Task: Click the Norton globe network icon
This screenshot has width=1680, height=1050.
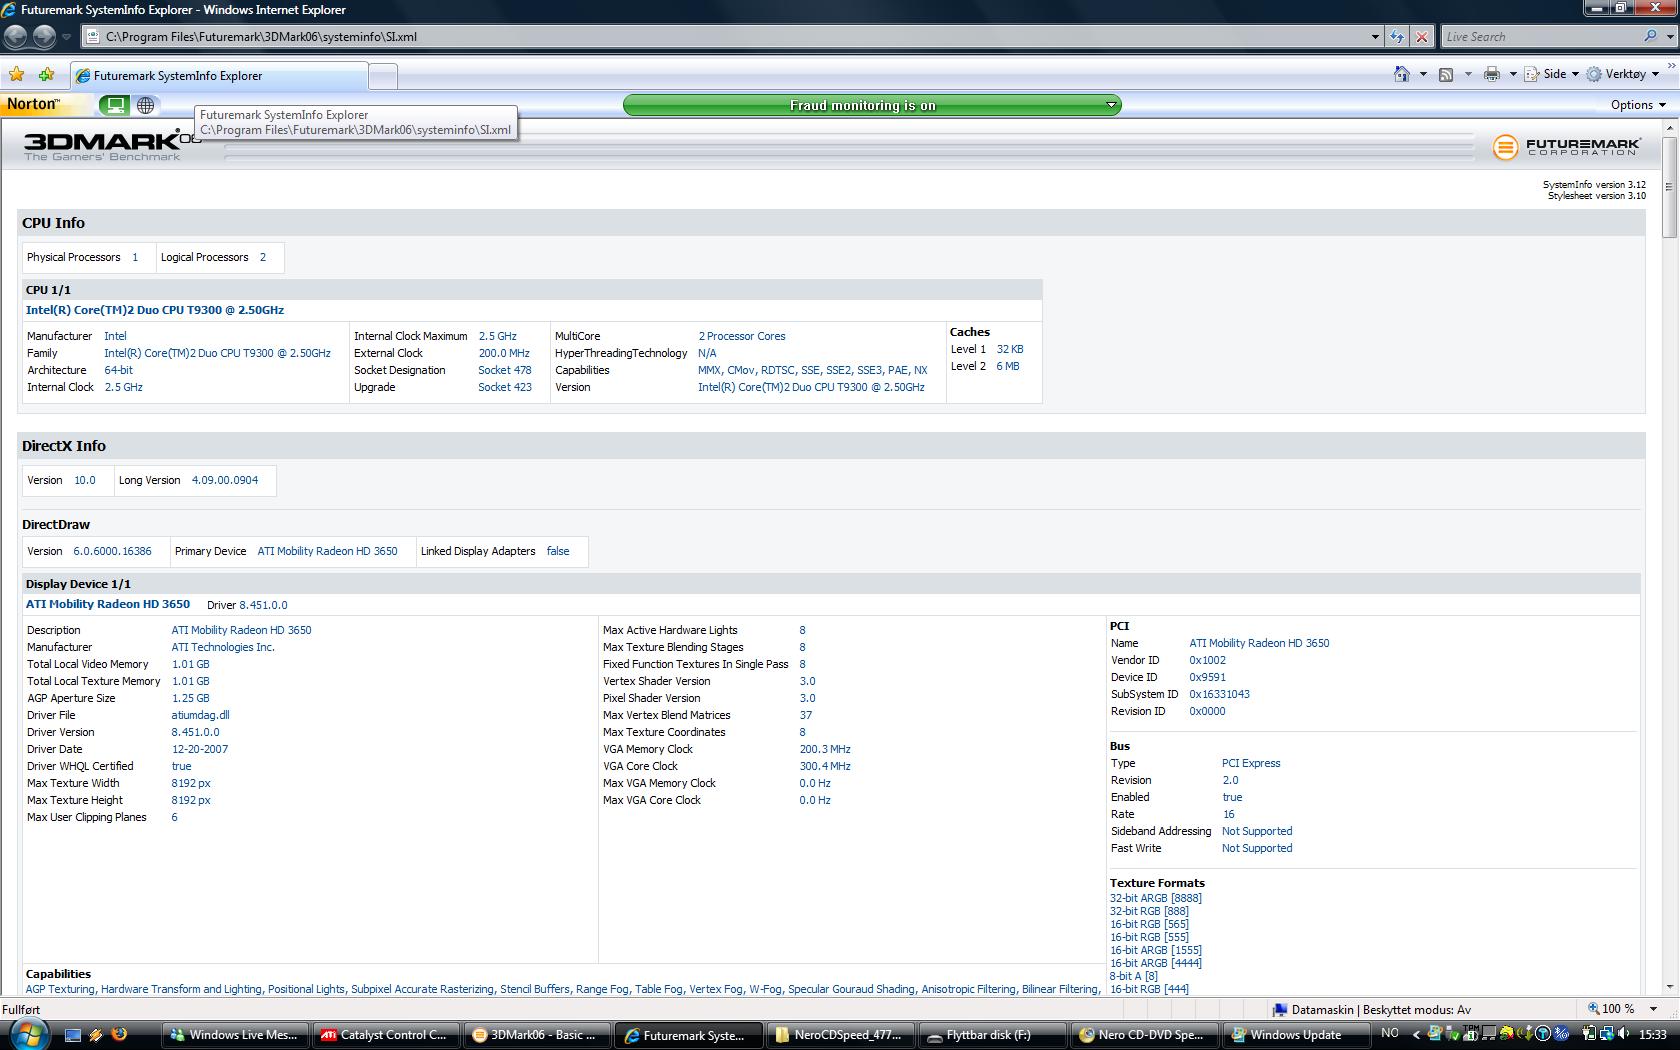Action: pyautogui.click(x=146, y=105)
